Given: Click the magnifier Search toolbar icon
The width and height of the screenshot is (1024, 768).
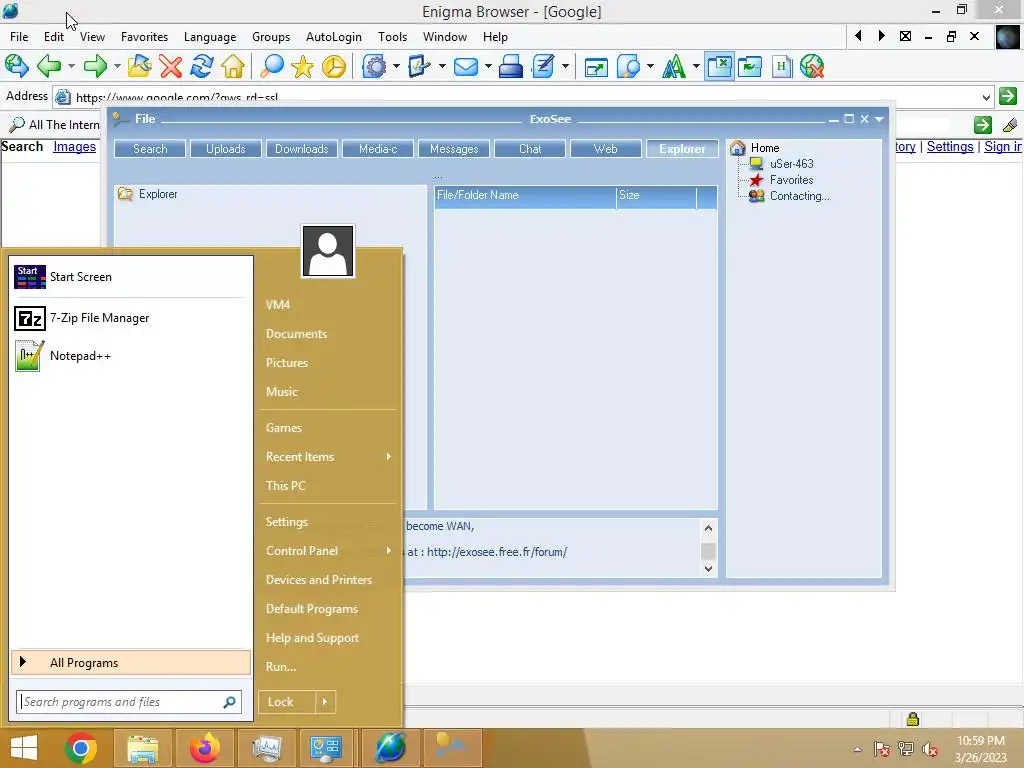Looking at the screenshot, I should tap(271, 66).
